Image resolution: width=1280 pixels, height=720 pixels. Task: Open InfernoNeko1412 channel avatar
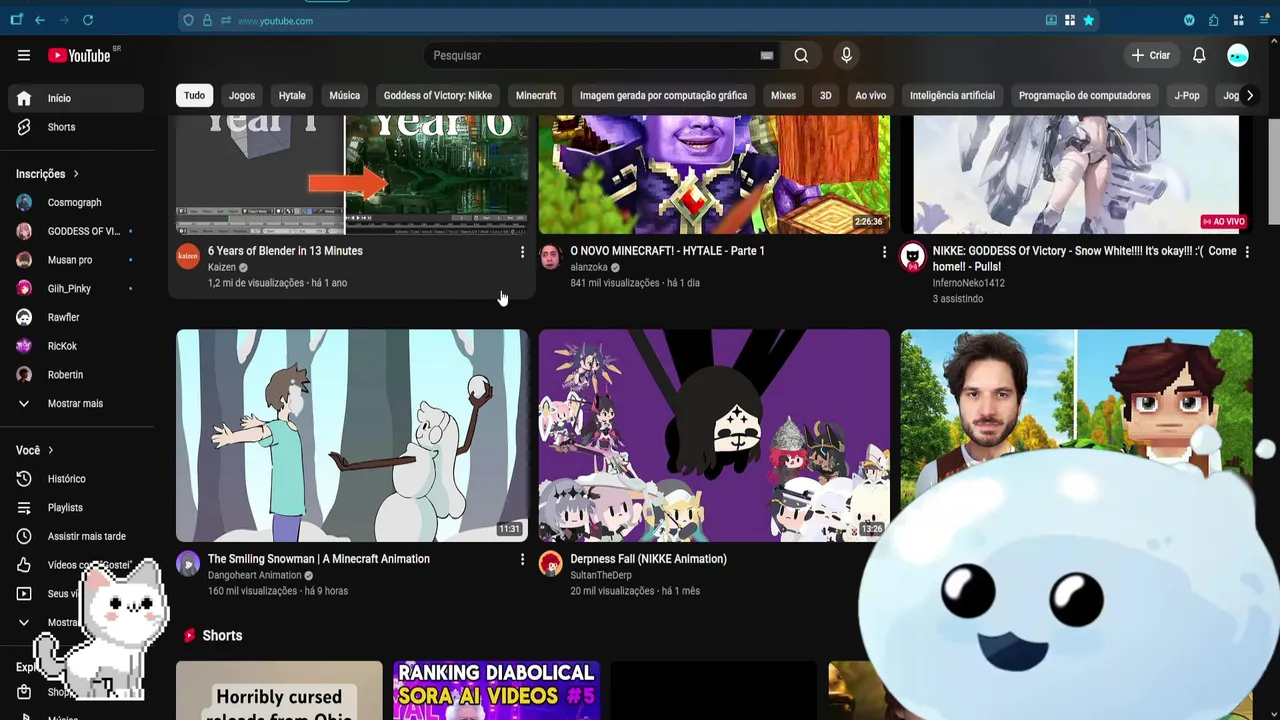[912, 256]
